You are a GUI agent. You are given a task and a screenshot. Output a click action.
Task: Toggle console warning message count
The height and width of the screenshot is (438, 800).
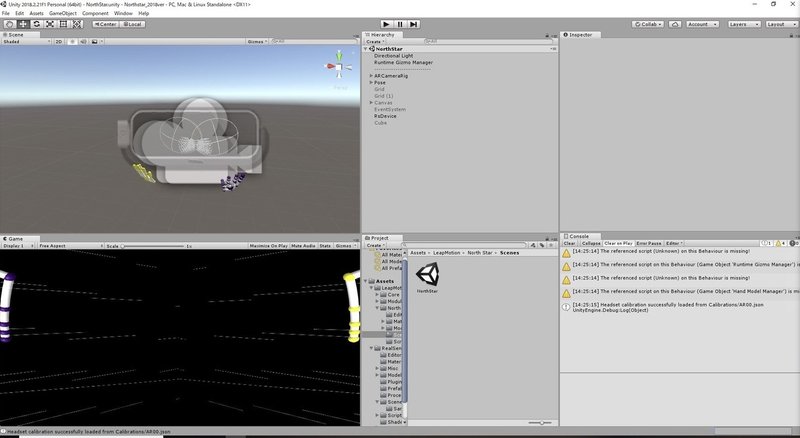click(781, 244)
